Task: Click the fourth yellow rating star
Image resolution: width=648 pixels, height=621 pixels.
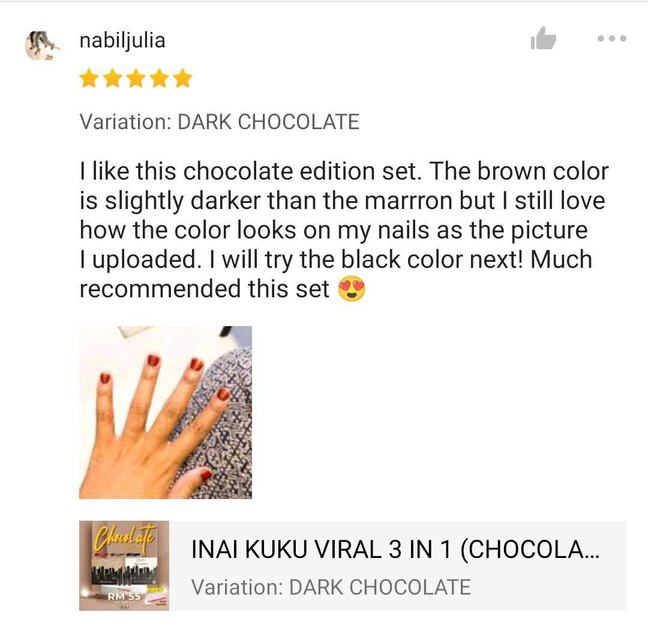Action: tap(160, 79)
